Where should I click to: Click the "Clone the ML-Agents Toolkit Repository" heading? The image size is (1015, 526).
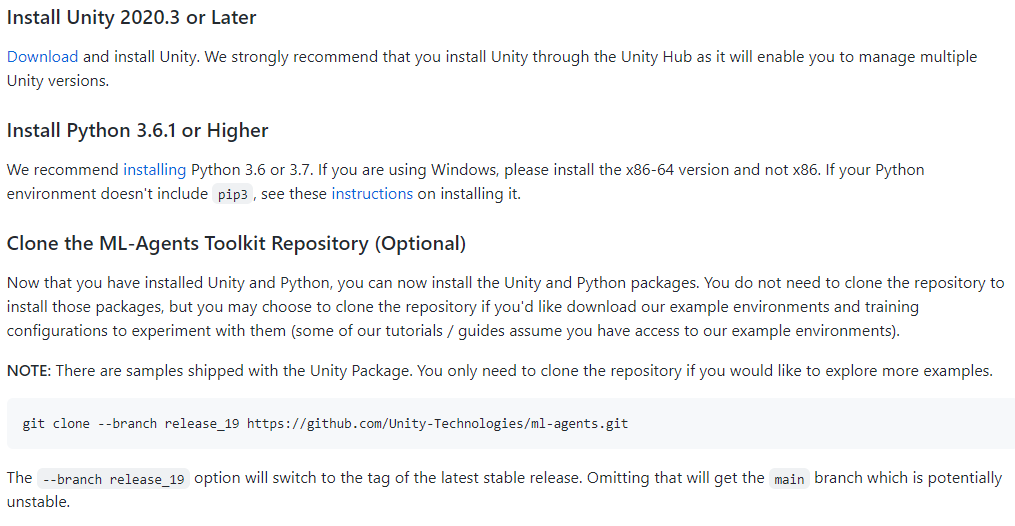(x=236, y=244)
